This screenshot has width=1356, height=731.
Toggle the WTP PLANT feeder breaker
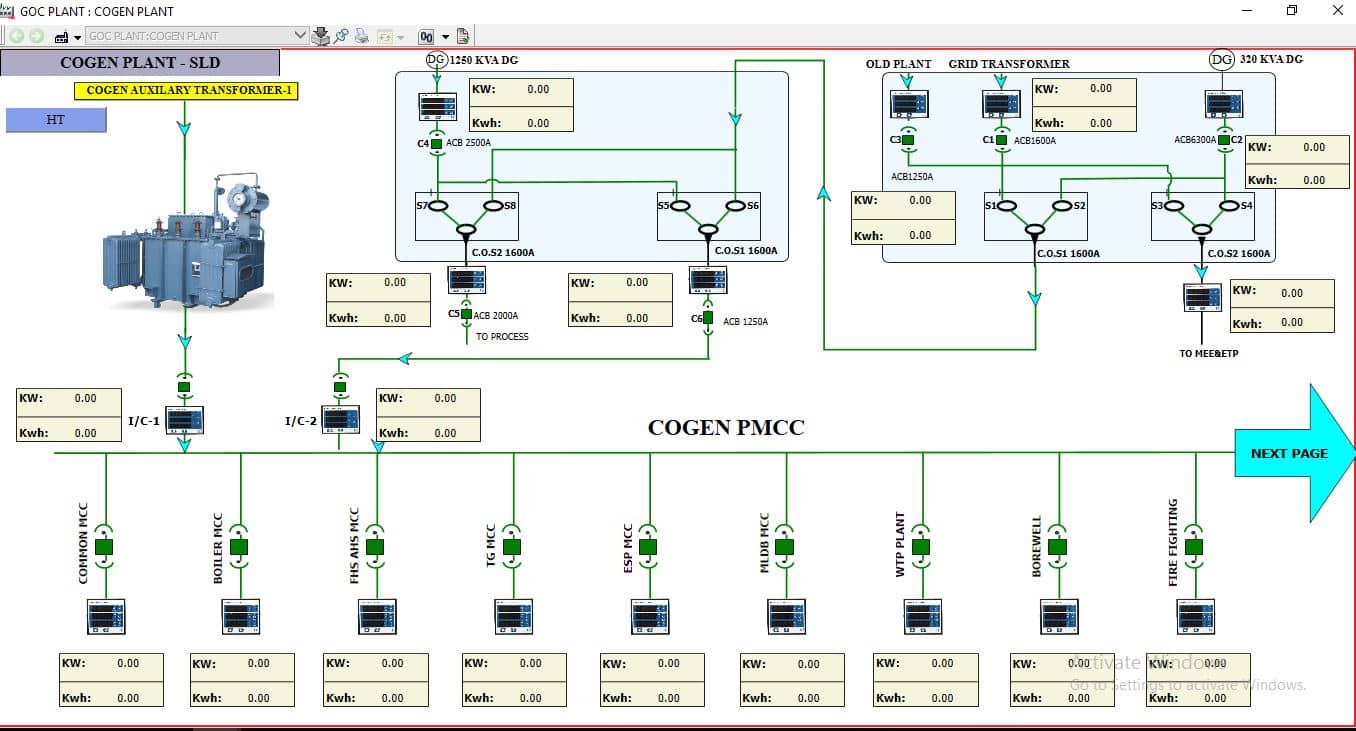click(x=922, y=545)
